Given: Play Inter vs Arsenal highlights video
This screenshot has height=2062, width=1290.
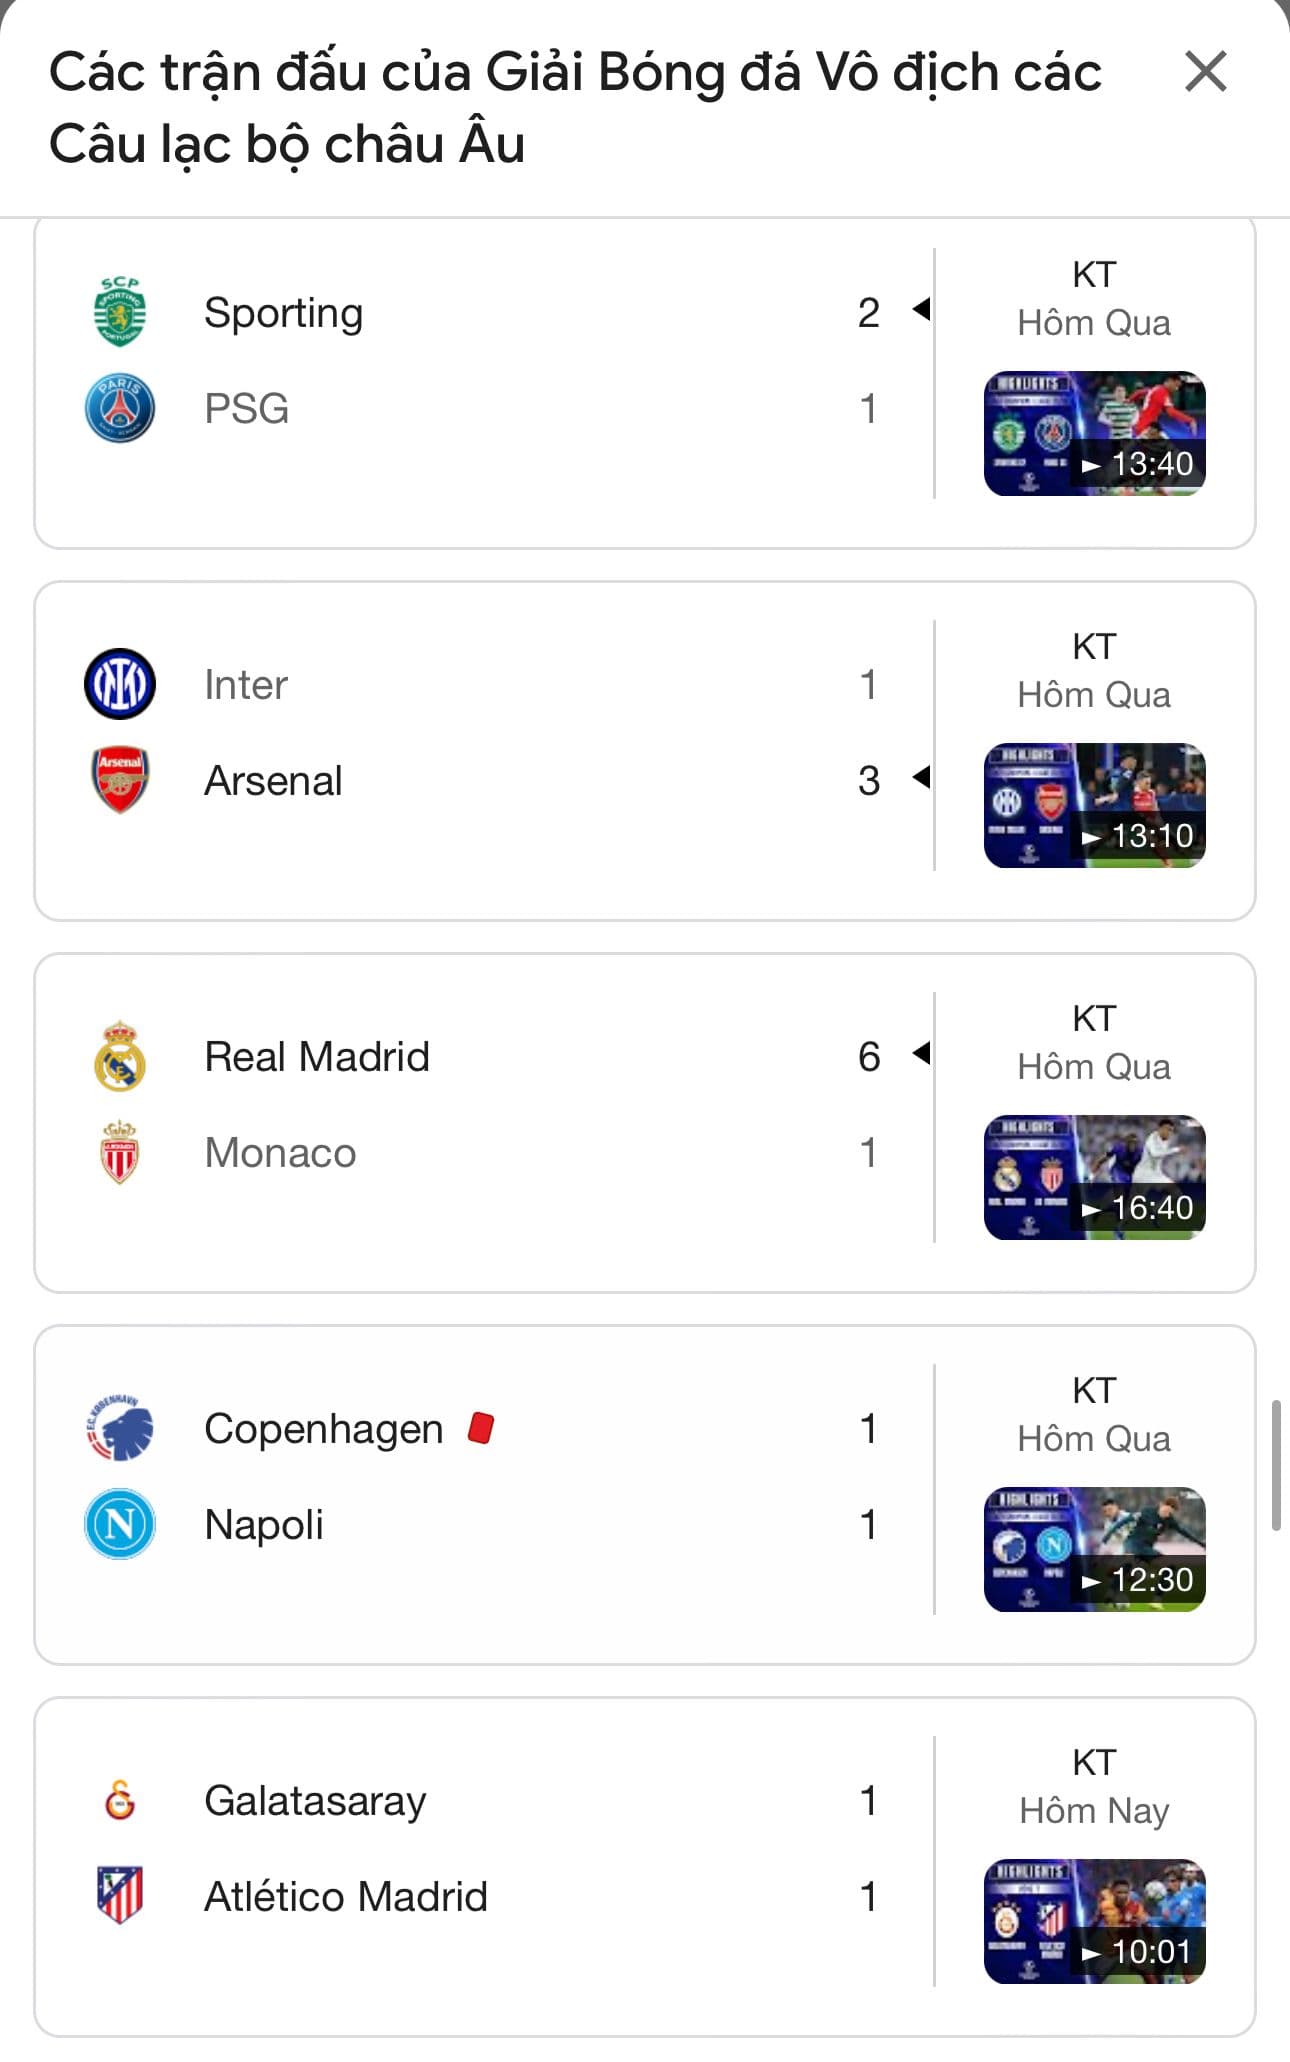Looking at the screenshot, I should coord(1094,806).
